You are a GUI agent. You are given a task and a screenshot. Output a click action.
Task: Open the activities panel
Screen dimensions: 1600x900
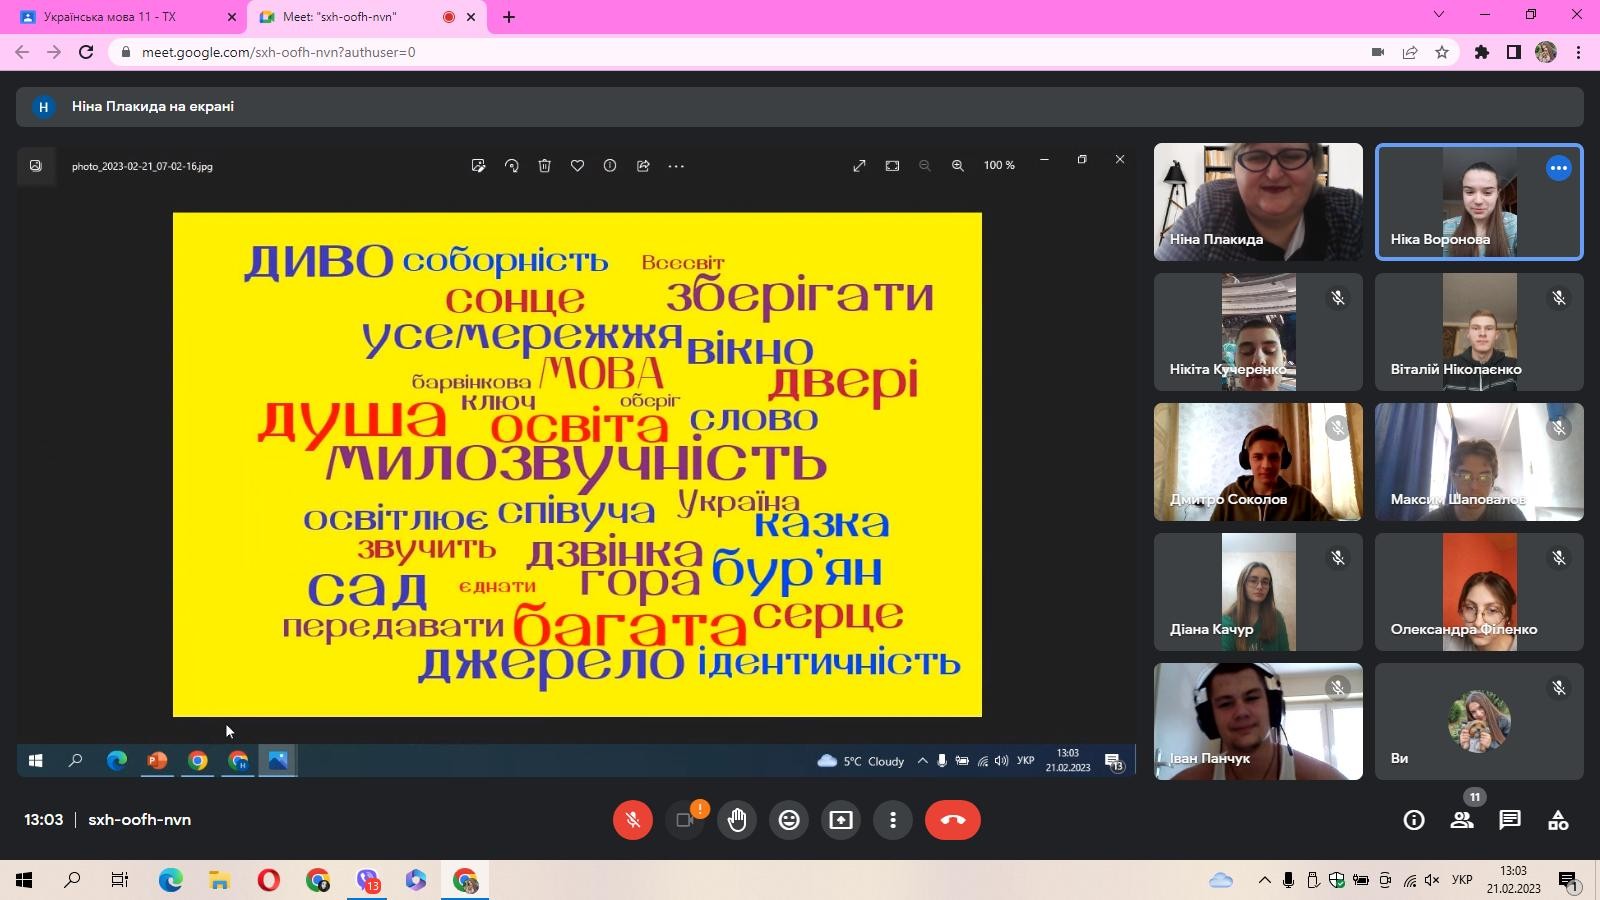[x=1557, y=820]
